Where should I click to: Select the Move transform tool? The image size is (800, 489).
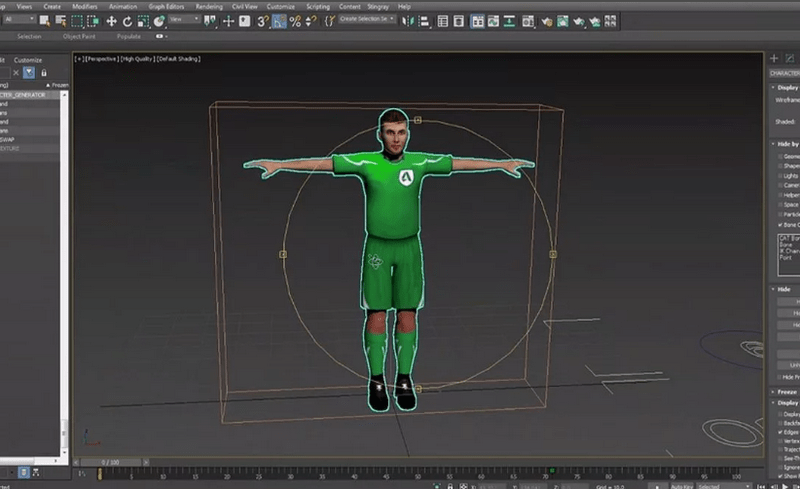pos(111,20)
